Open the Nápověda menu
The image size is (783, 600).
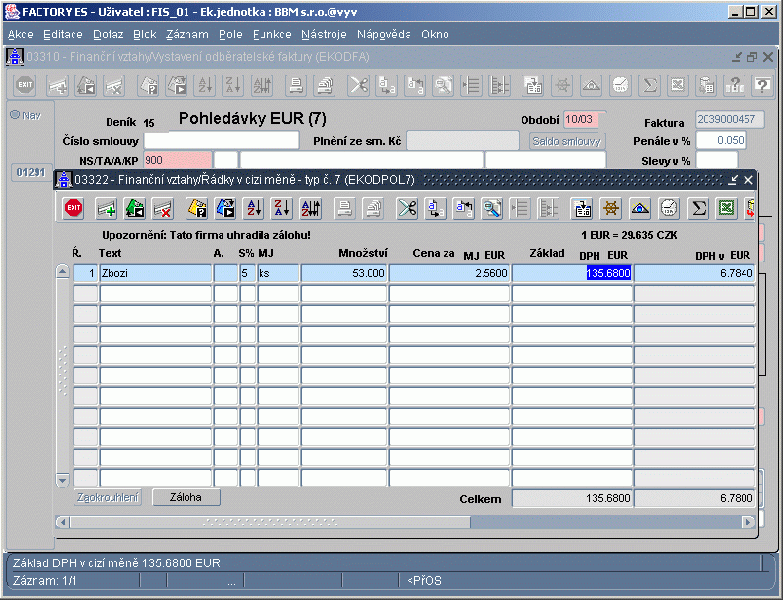pyautogui.click(x=384, y=34)
